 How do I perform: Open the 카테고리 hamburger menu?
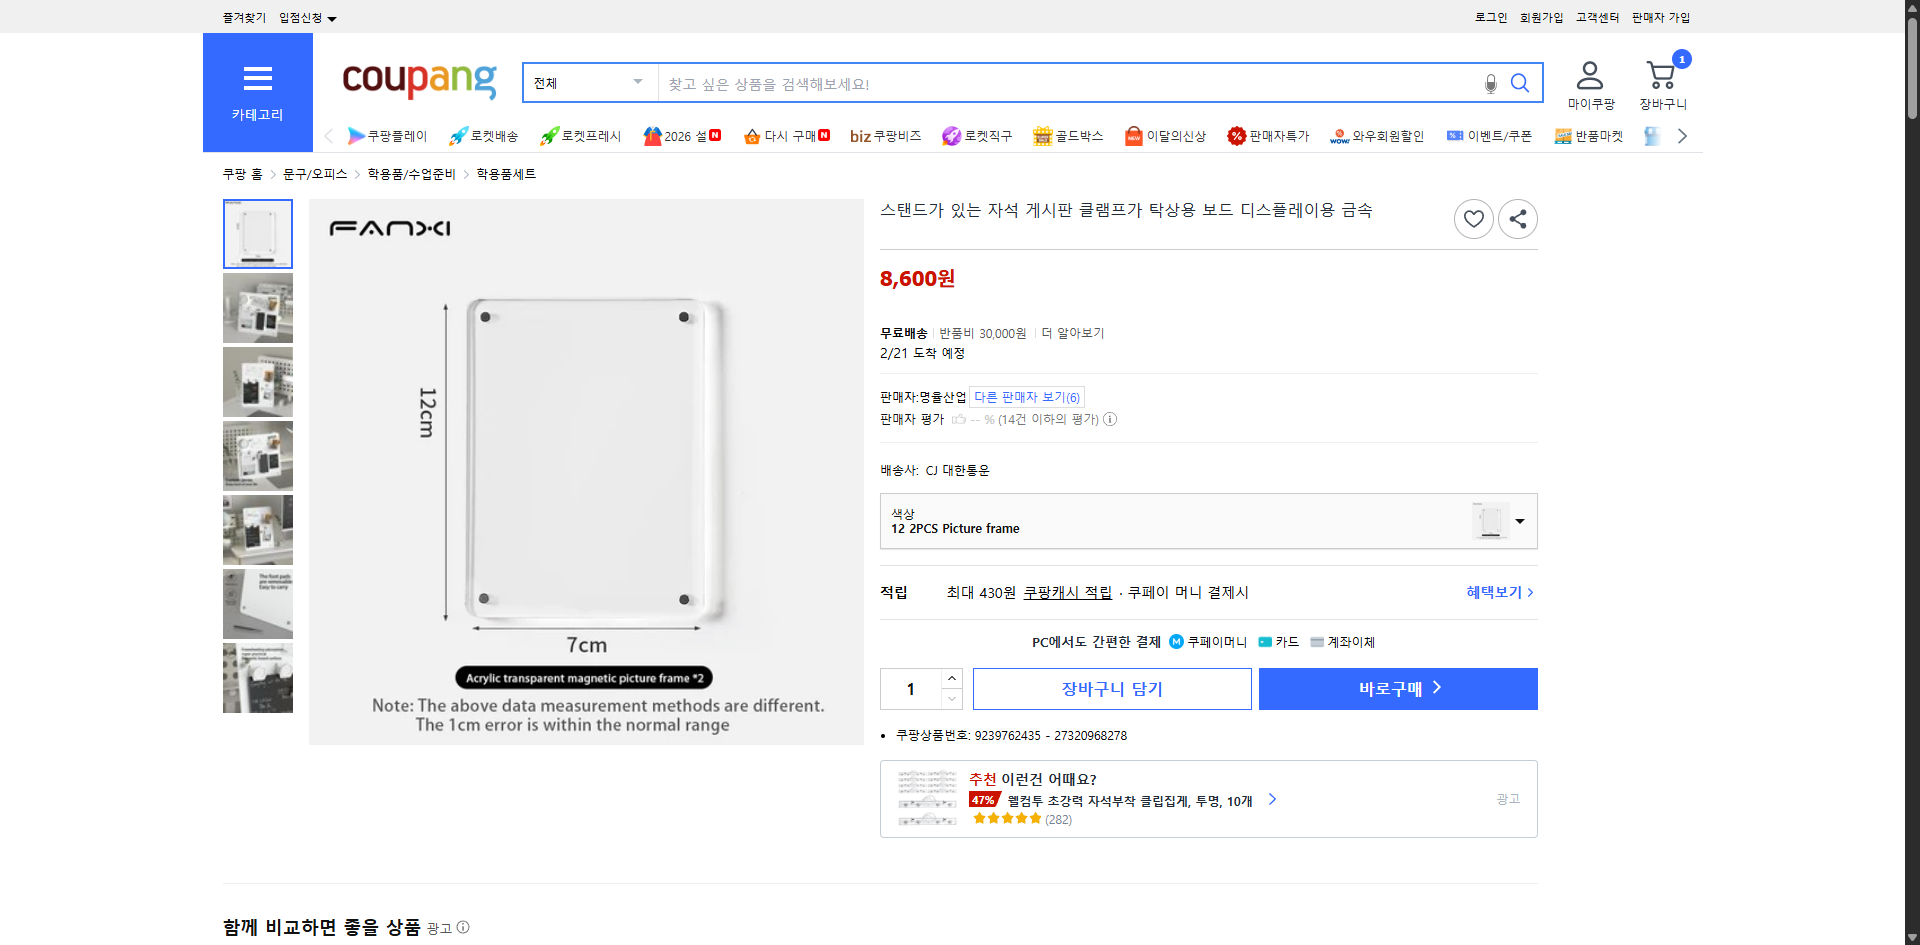[257, 79]
